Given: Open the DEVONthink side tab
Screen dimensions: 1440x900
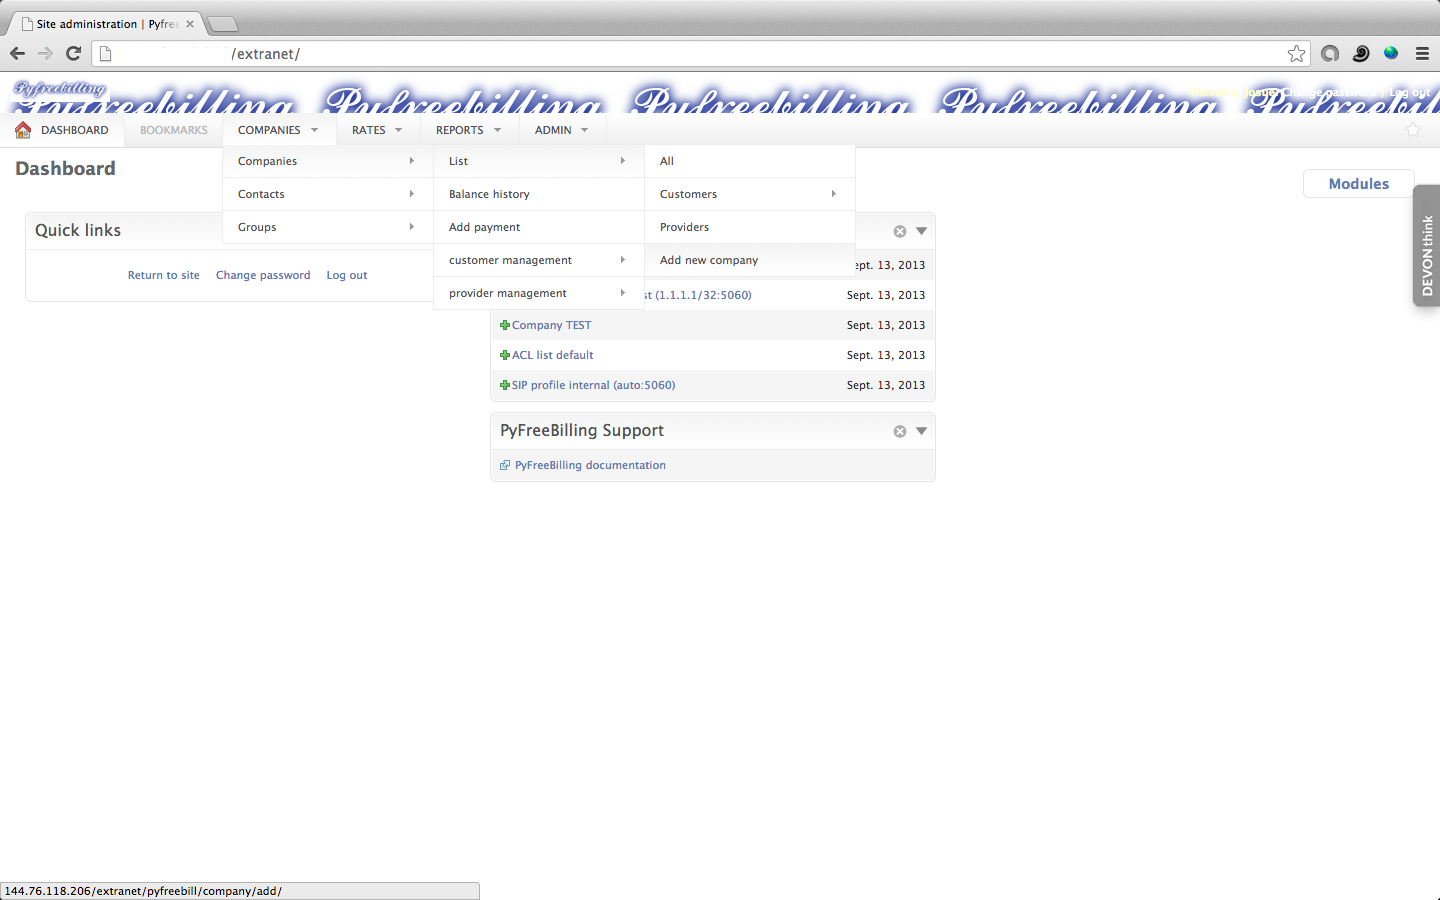Looking at the screenshot, I should pyautogui.click(x=1427, y=245).
